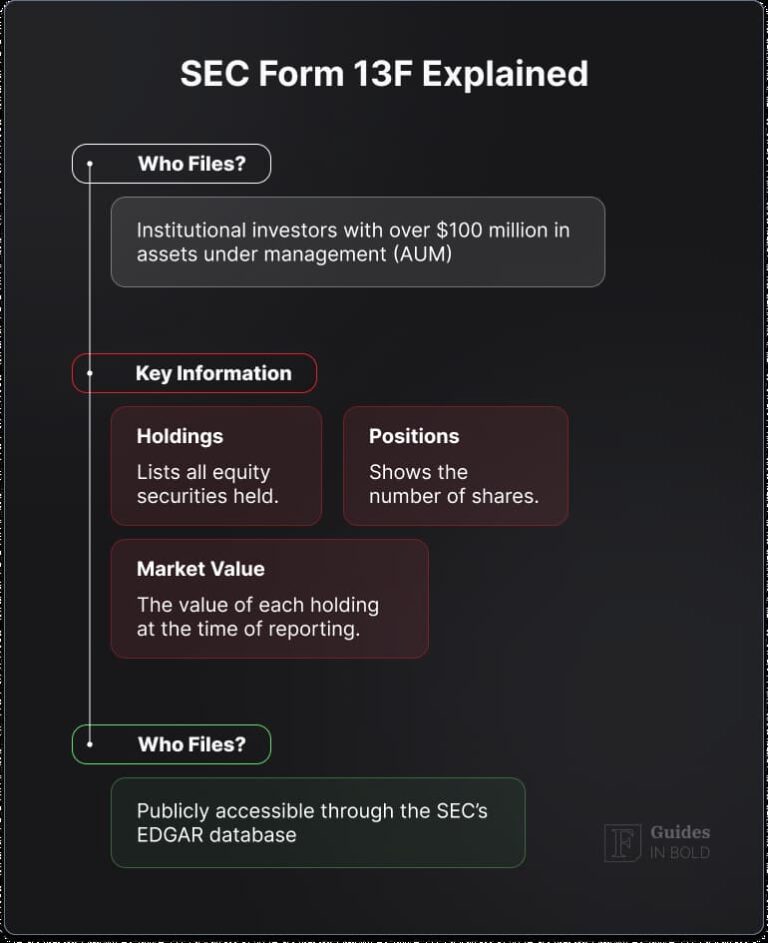768x943 pixels.
Task: Click the "SEC Form 13F Explained" title
Action: point(384,74)
